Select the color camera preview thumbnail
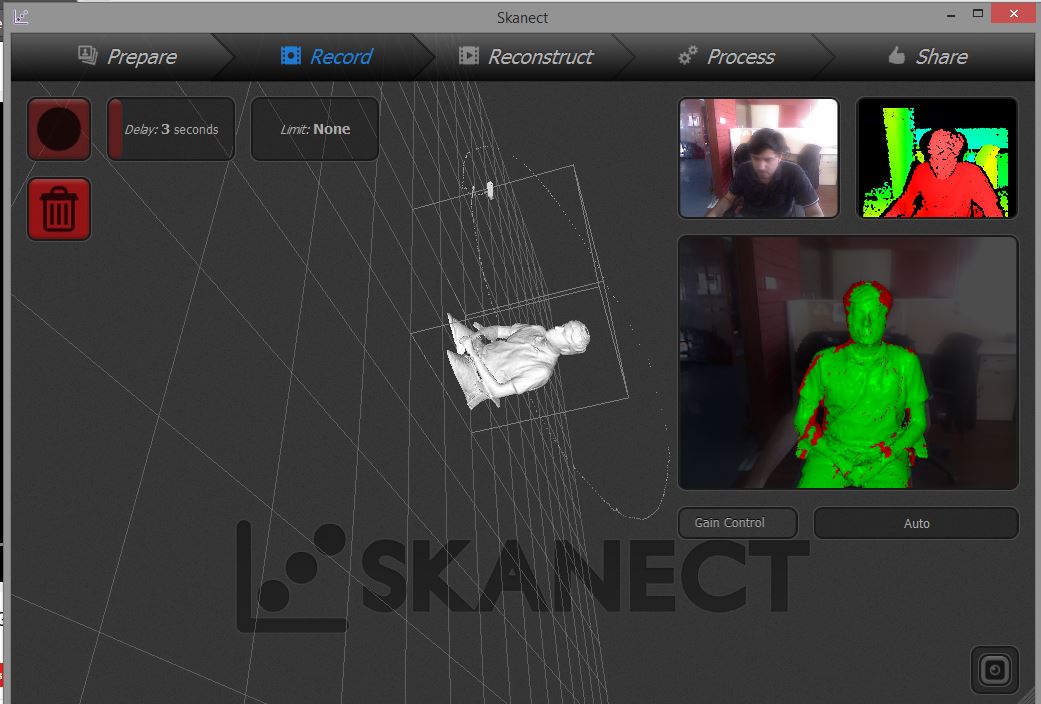The width and height of the screenshot is (1041, 704). 759,158
